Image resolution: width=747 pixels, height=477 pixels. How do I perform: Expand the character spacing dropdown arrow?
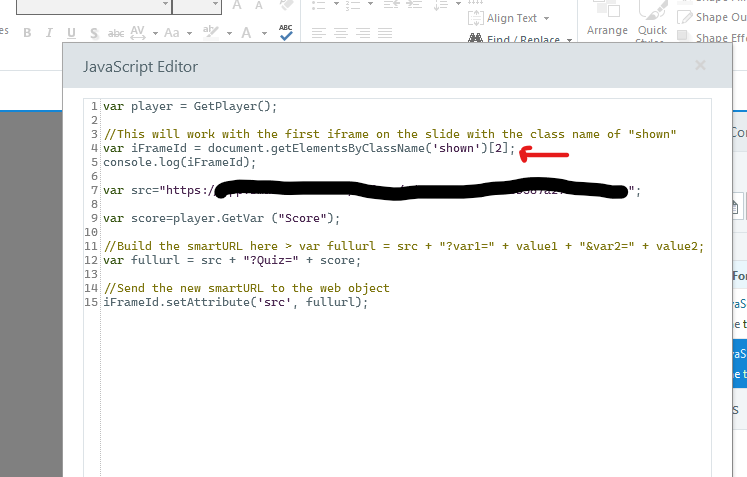click(x=155, y=33)
